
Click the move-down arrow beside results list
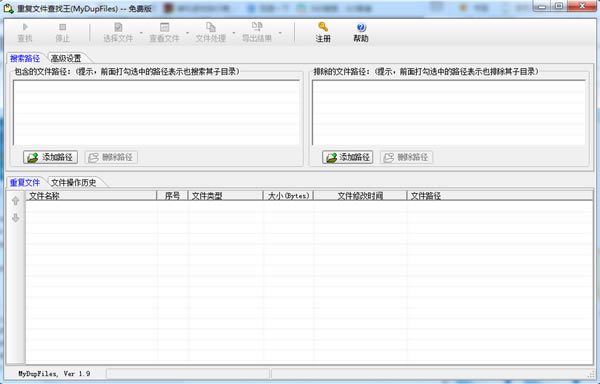pos(15,218)
